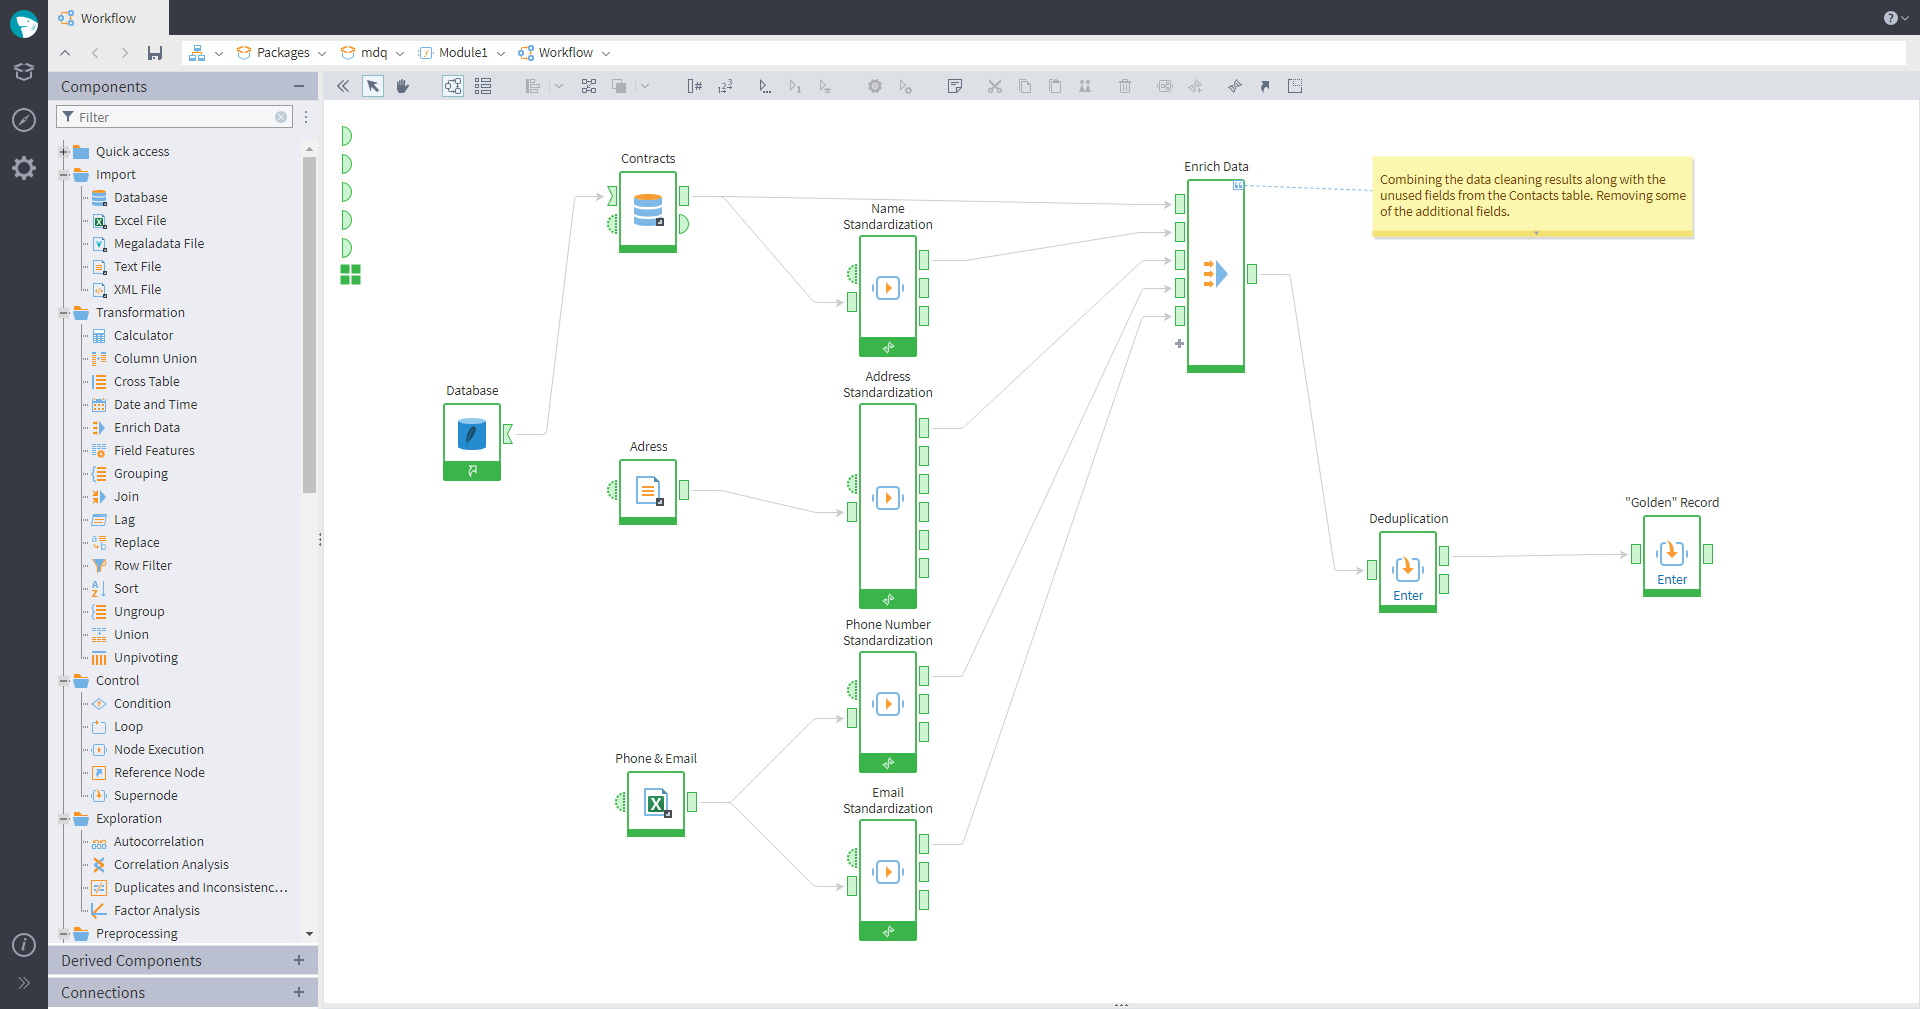Click the auto-layout nodes icon
The image size is (1920, 1009).
point(589,87)
